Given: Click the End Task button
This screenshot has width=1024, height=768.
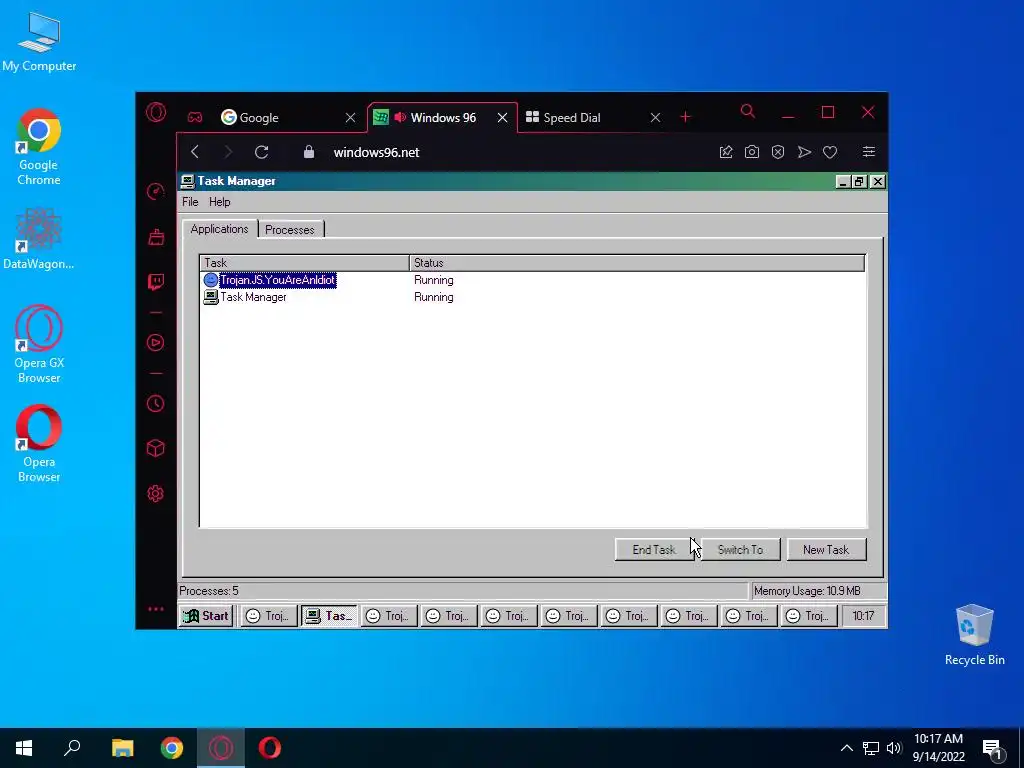Looking at the screenshot, I should pyautogui.click(x=654, y=549).
